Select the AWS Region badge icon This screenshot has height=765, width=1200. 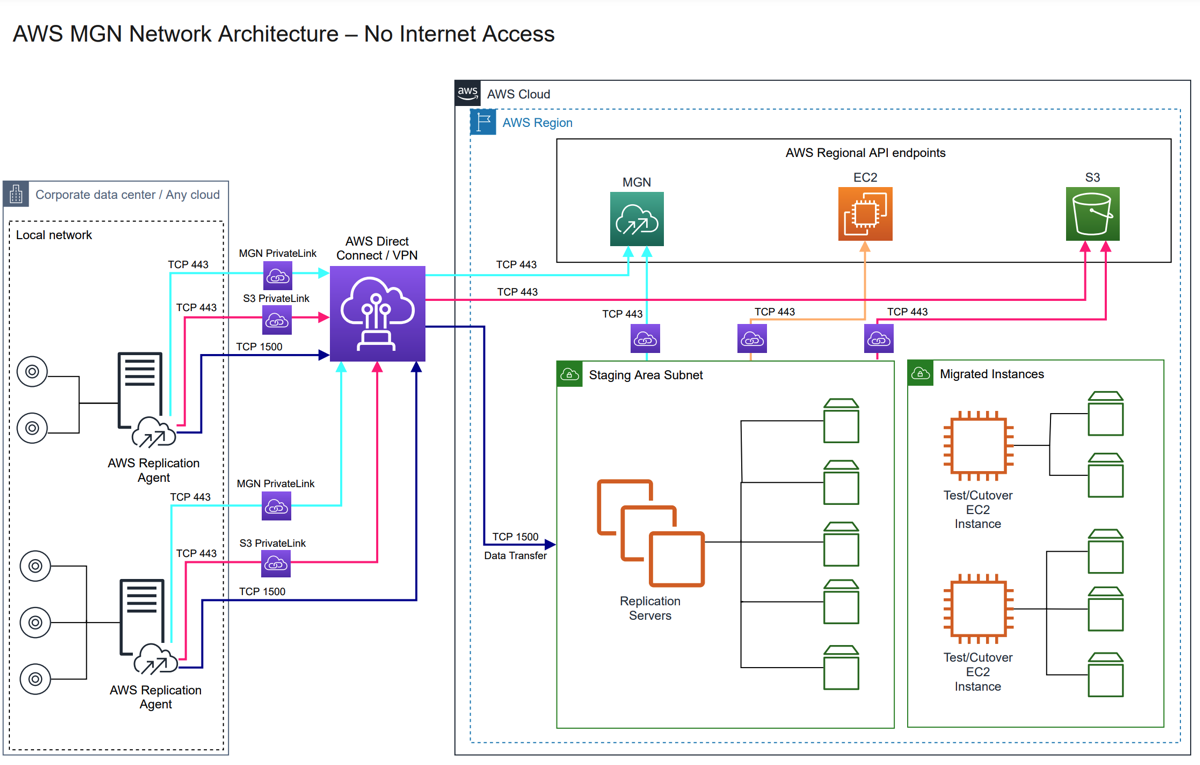[x=482, y=120]
